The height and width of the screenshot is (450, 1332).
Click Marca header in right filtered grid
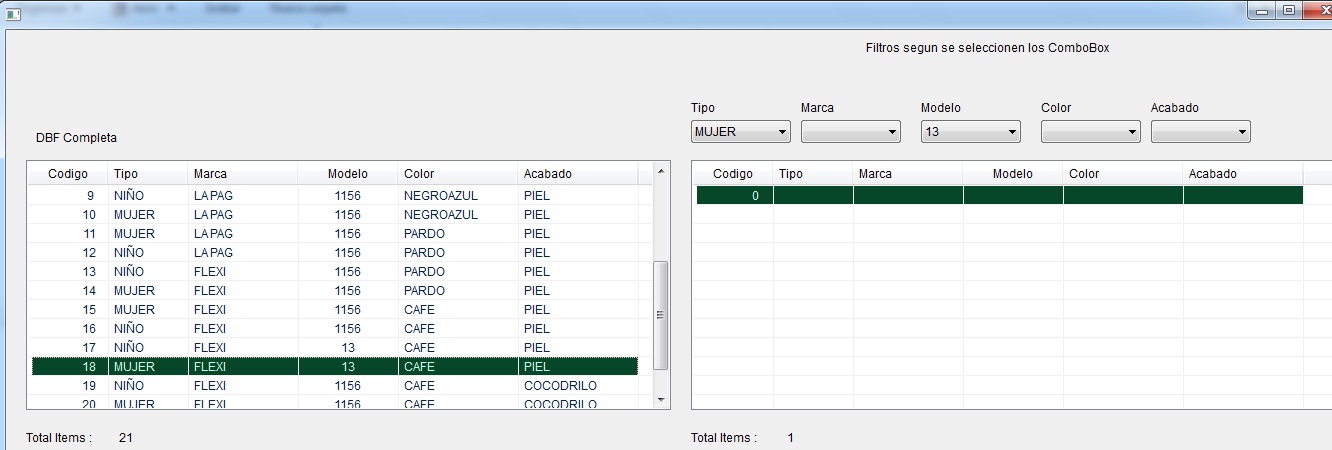(x=908, y=174)
